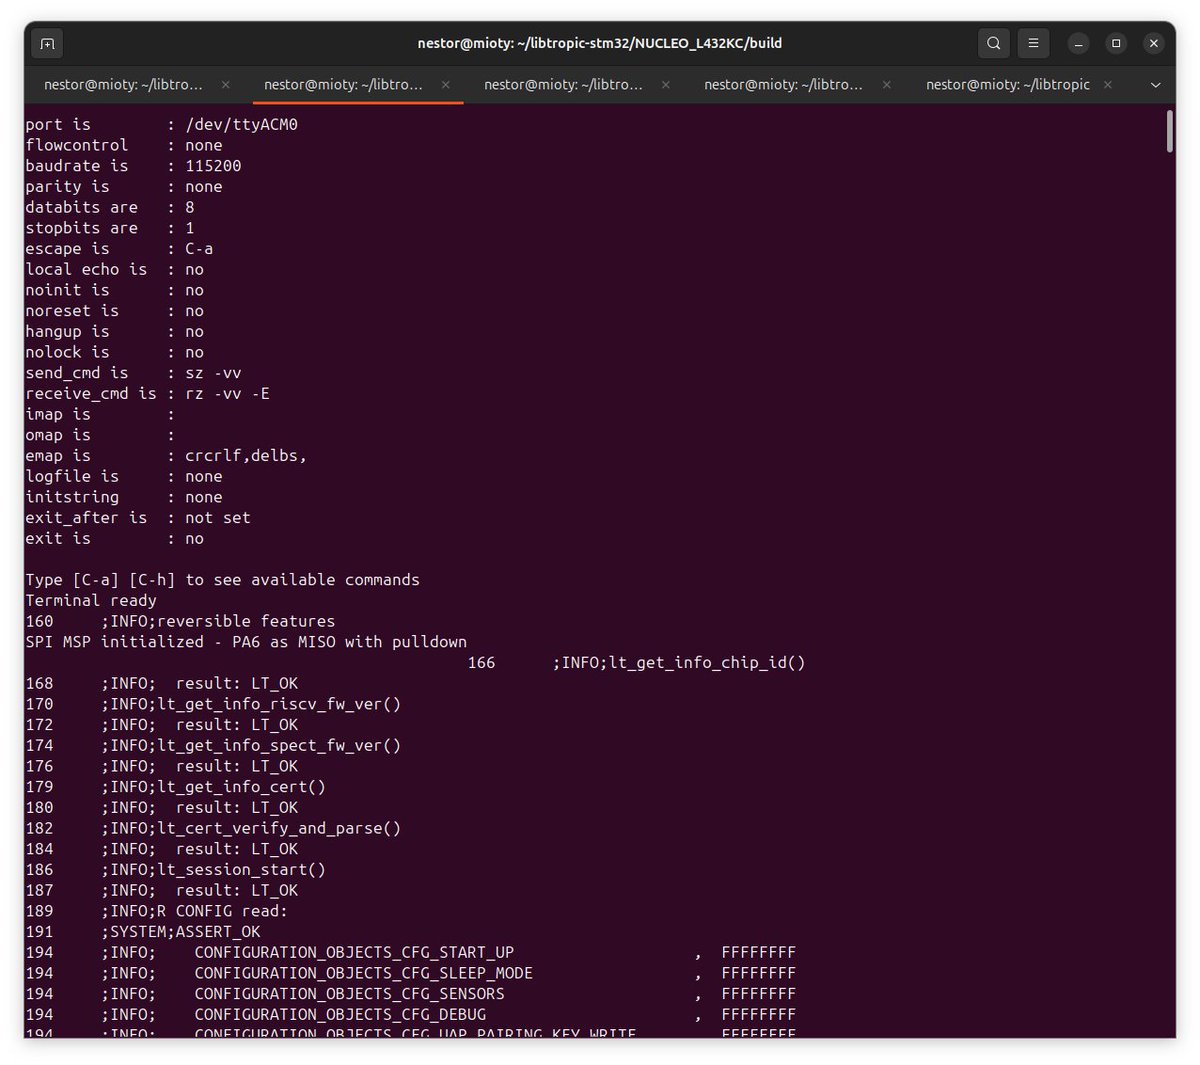The image size is (1200, 1065).
Task: Switch to the tab titled ~/libtropic
Action: click(1008, 85)
